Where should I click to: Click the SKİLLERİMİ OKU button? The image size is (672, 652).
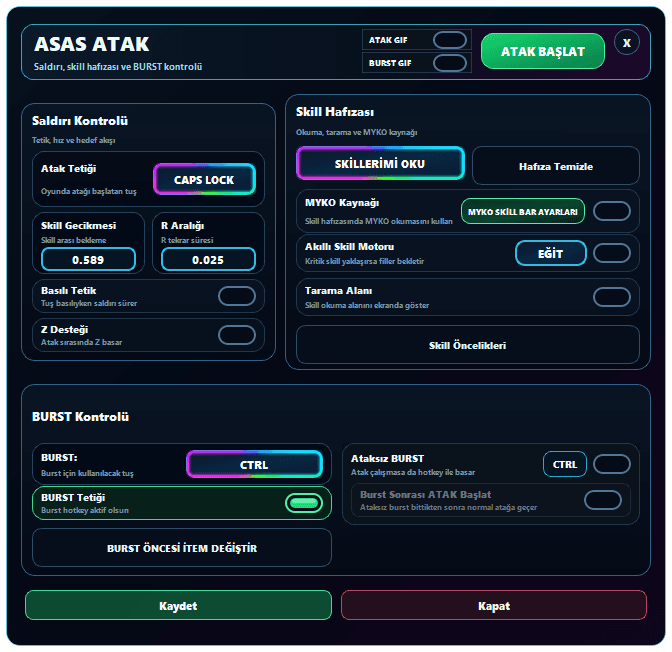point(380,163)
